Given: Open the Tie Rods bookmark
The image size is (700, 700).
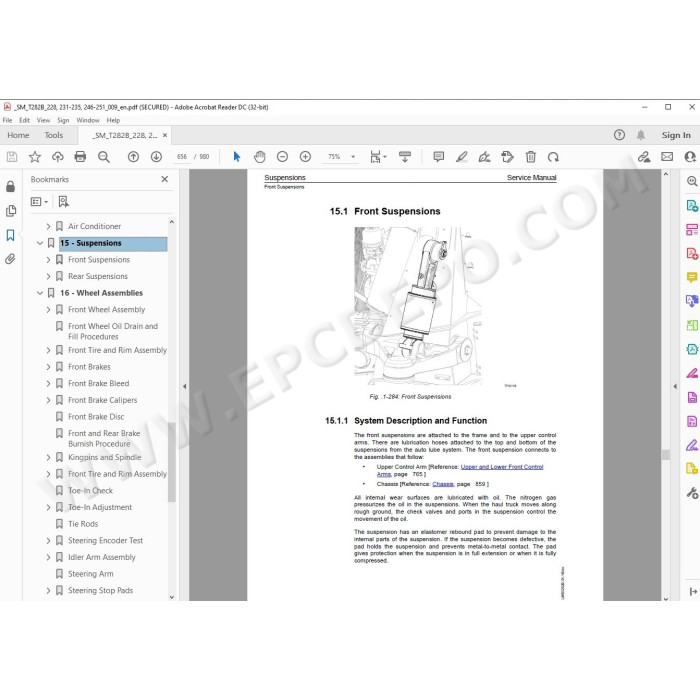Looking at the screenshot, I should pyautogui.click(x=83, y=524).
